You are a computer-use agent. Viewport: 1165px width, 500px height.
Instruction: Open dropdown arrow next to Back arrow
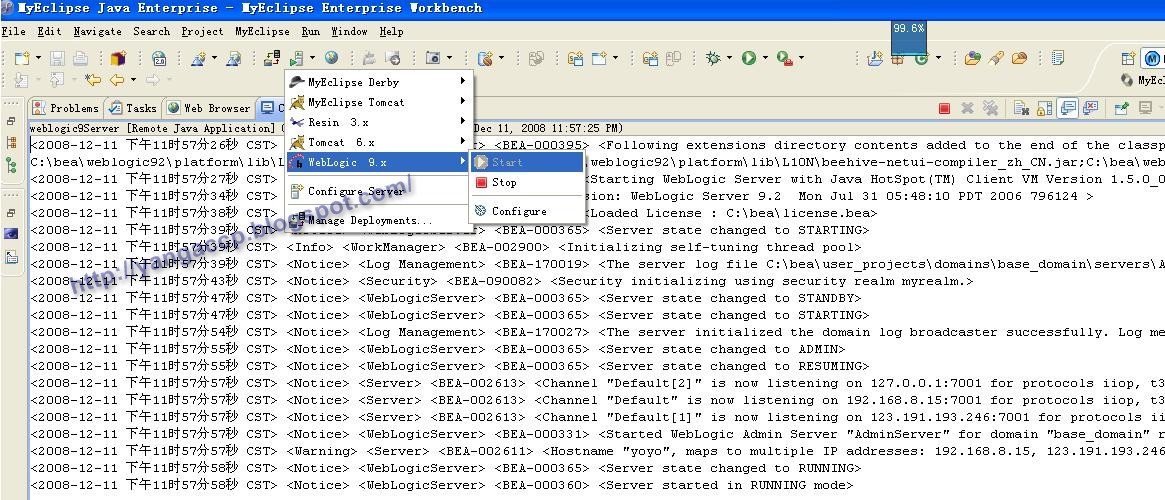click(133, 79)
